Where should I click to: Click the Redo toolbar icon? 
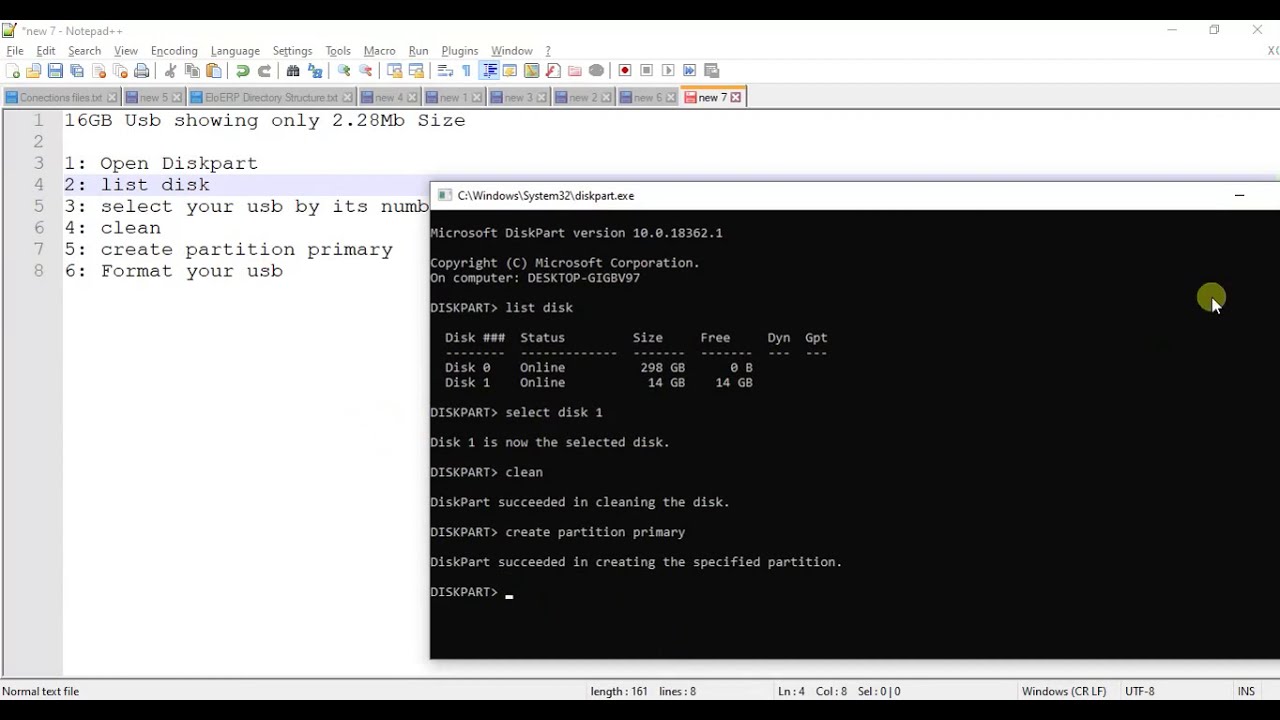pyautogui.click(x=264, y=70)
